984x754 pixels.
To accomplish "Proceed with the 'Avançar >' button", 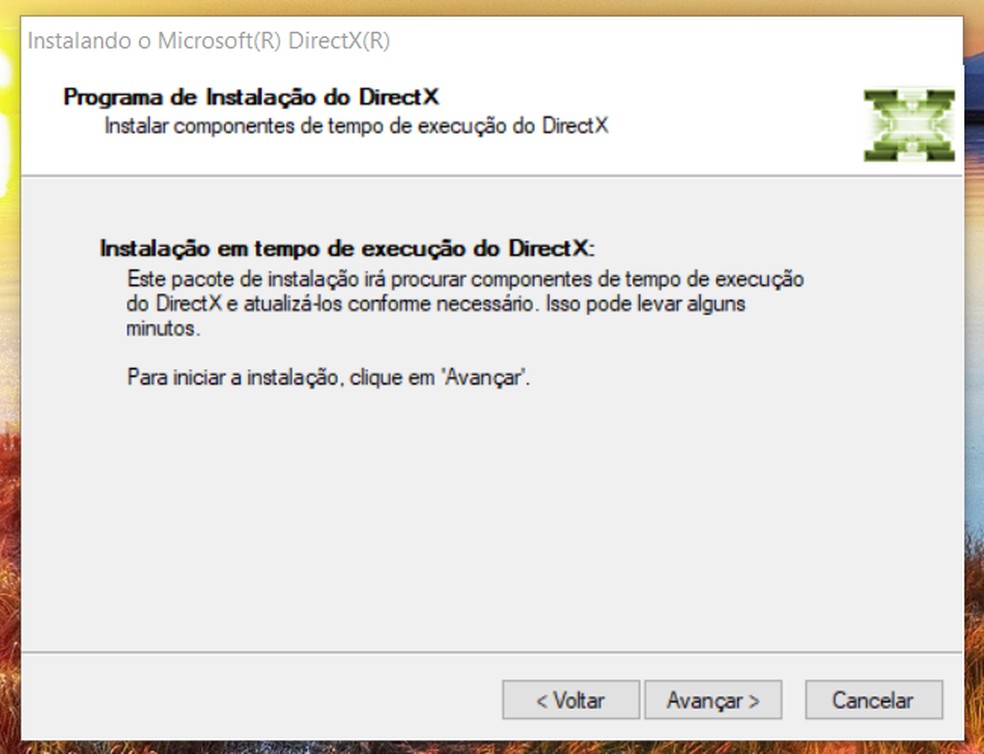I will click(713, 699).
